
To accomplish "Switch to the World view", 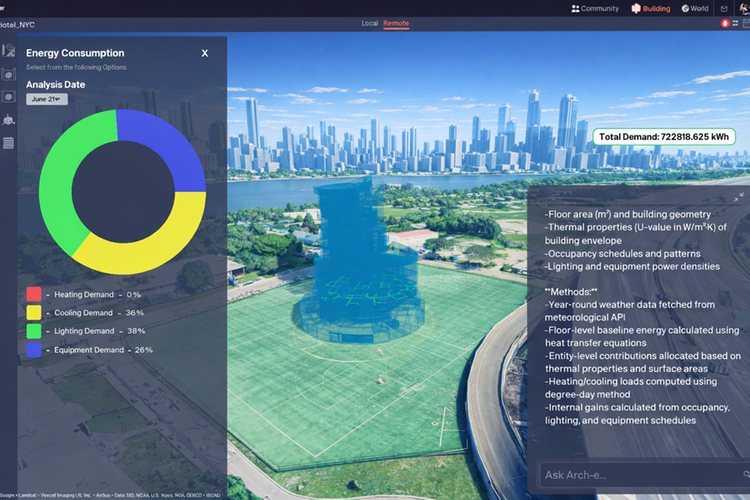I will 695,9.
